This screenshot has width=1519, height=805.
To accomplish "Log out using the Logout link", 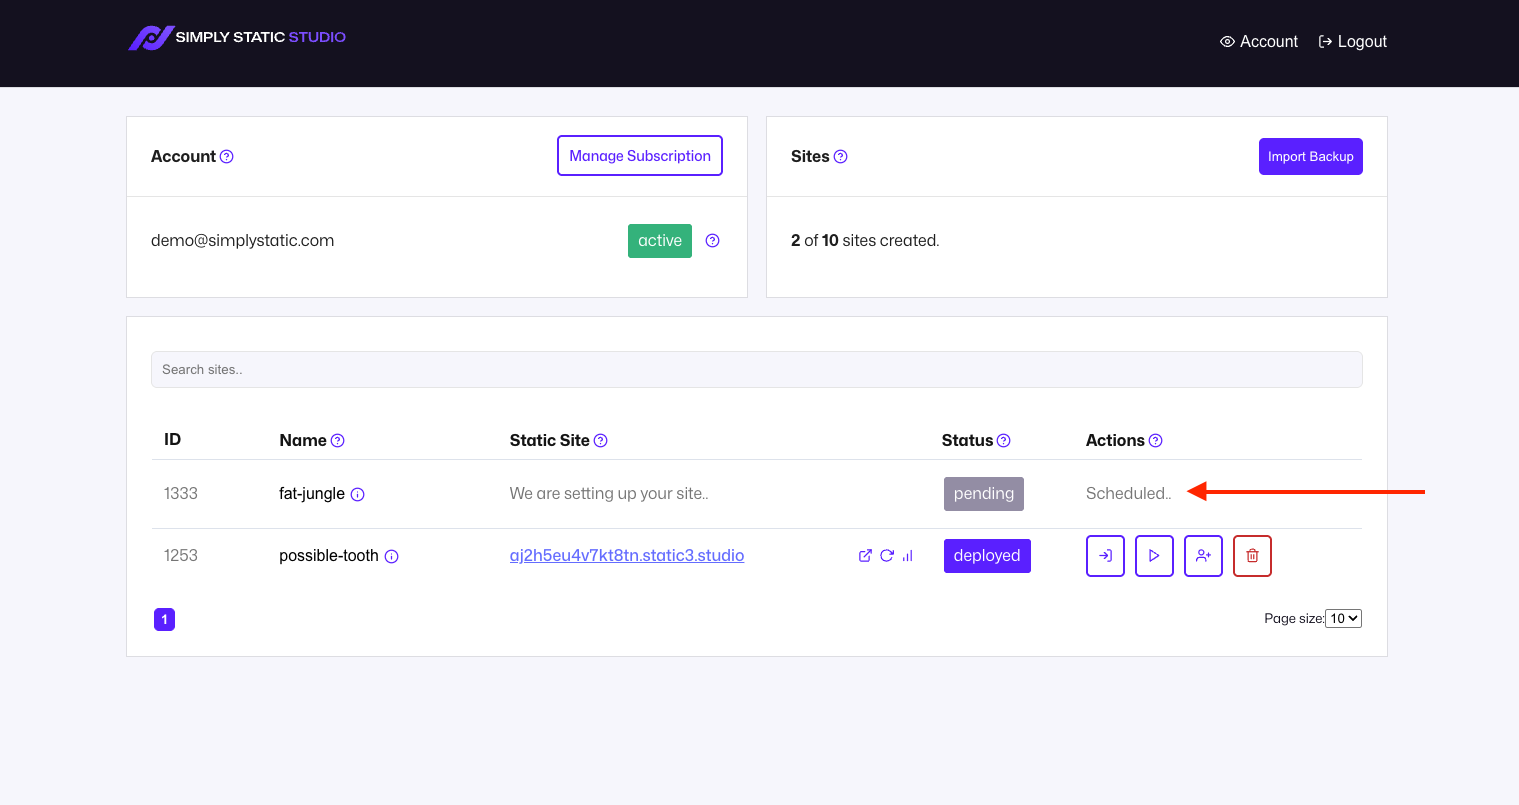I will (1353, 42).
